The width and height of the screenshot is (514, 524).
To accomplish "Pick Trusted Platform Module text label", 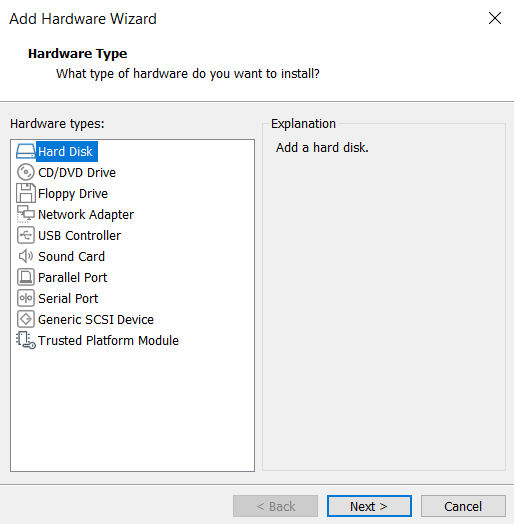I will point(108,341).
